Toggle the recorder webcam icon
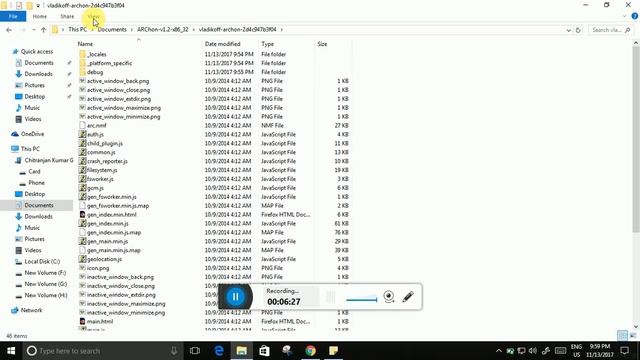 pyautogui.click(x=389, y=296)
